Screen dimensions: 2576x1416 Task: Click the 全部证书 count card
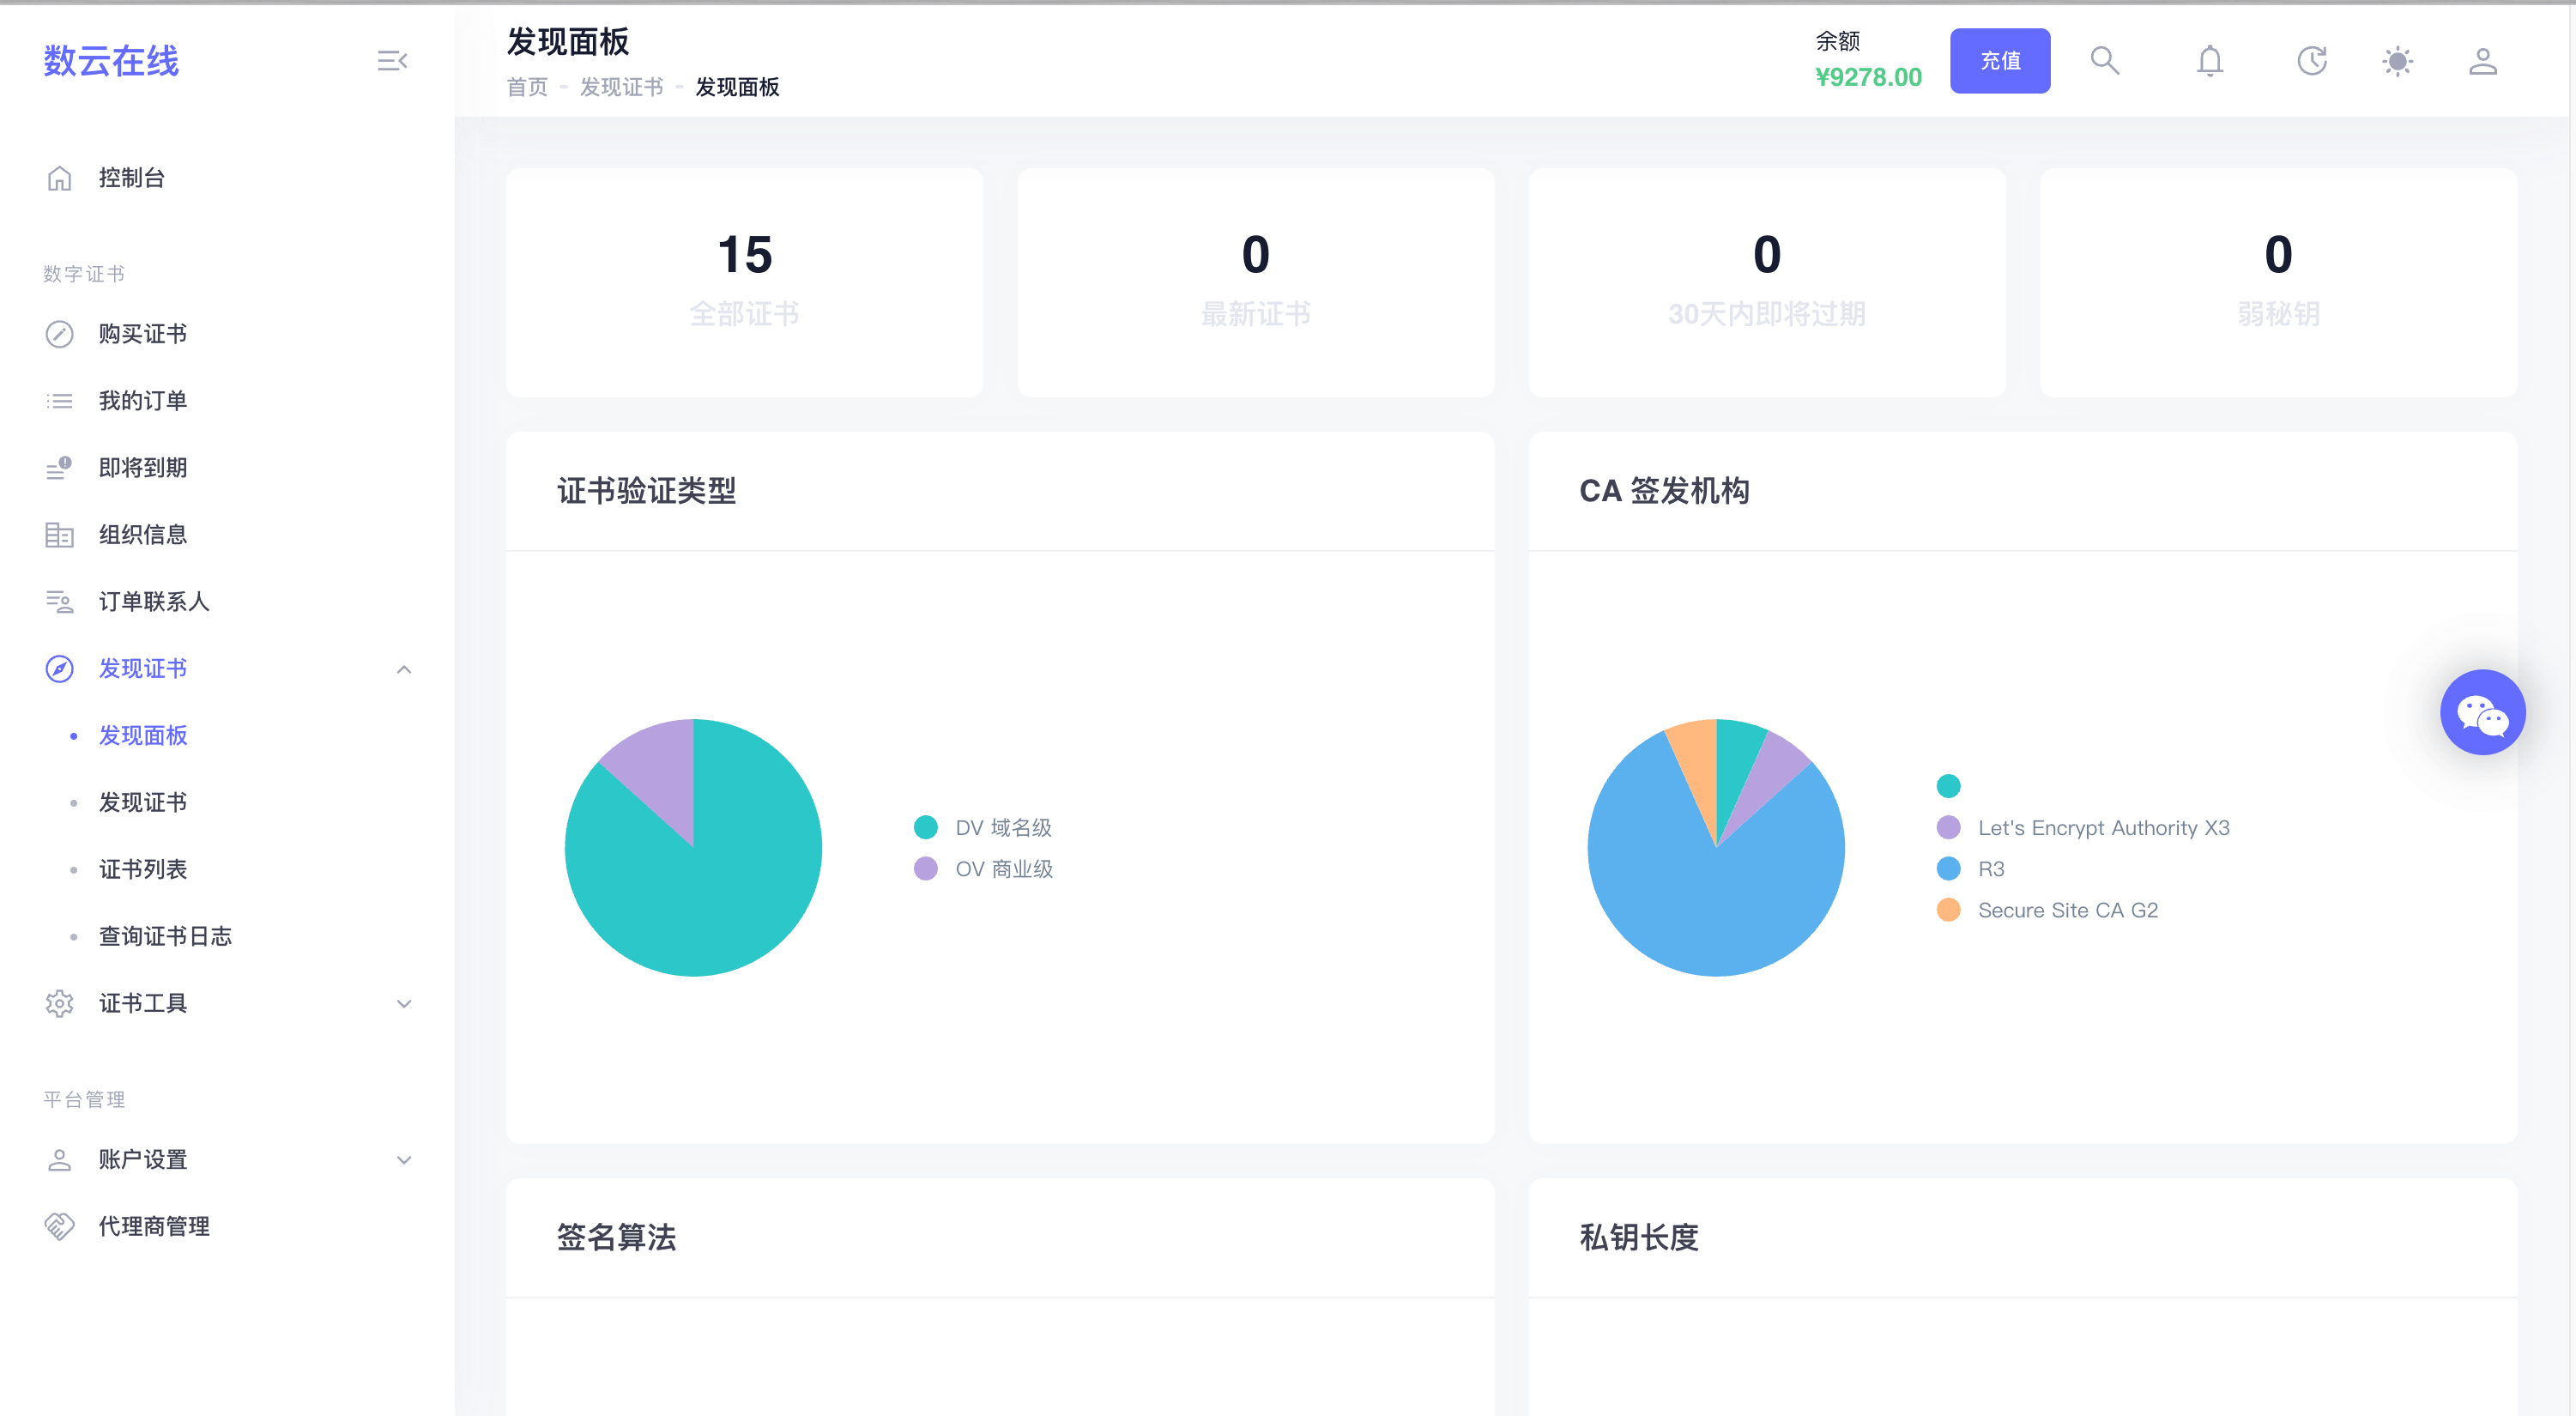744,282
